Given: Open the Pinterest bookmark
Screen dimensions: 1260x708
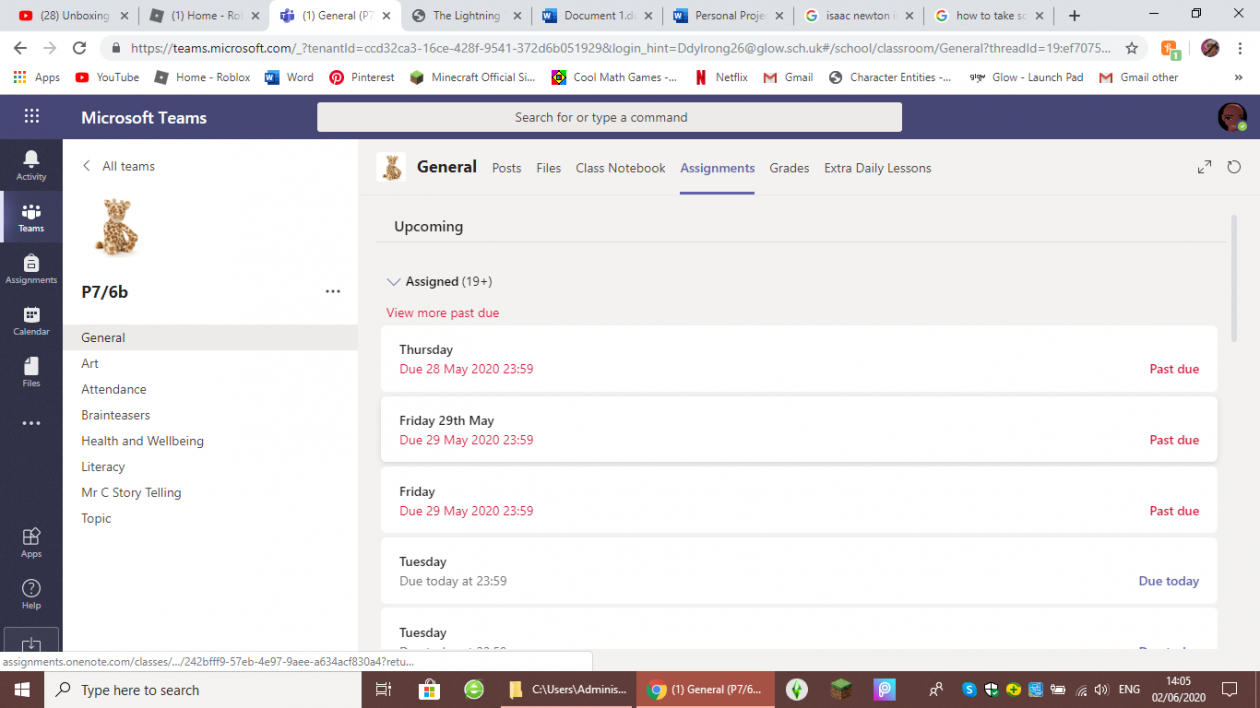Looking at the screenshot, I should coord(362,77).
